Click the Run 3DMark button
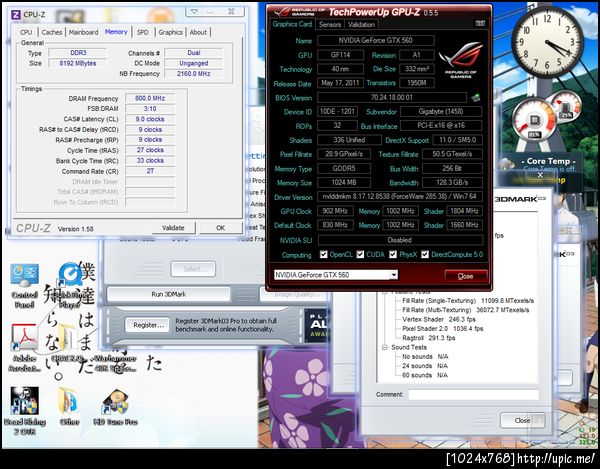 click(x=169, y=294)
